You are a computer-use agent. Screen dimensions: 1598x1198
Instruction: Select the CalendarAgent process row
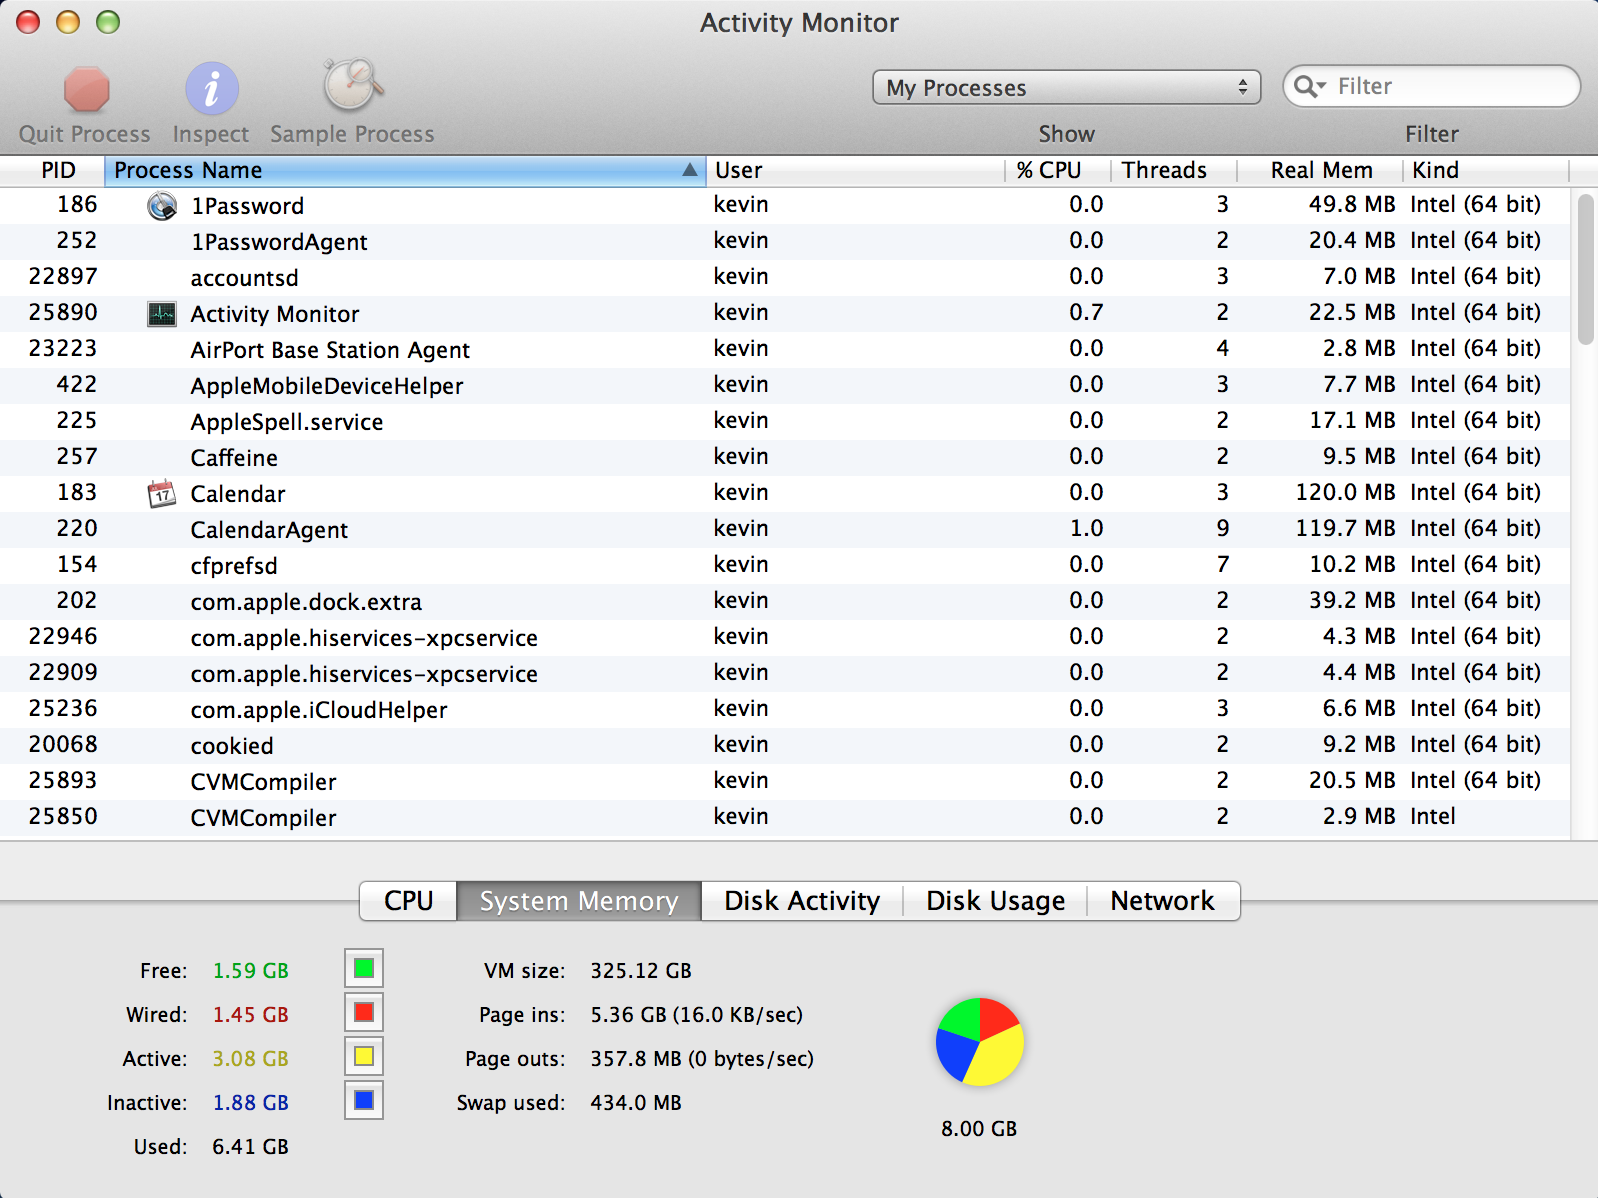pyautogui.click(x=785, y=530)
